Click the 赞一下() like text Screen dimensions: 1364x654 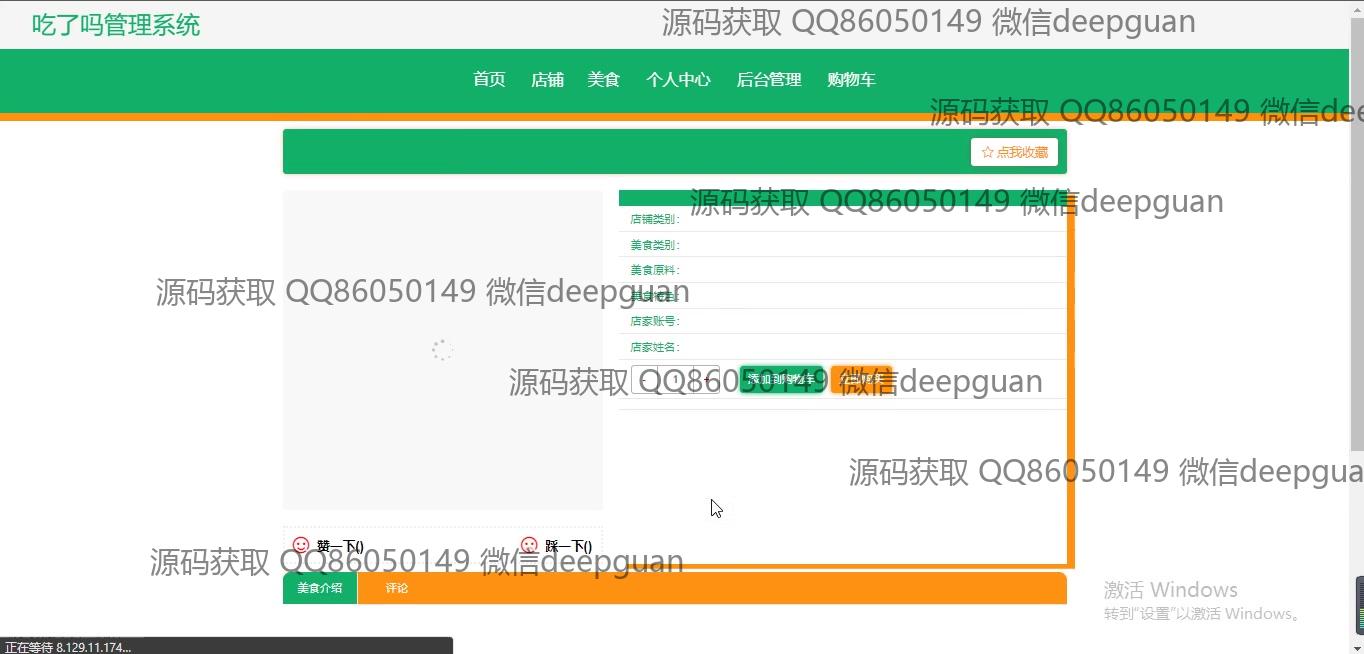click(x=340, y=546)
